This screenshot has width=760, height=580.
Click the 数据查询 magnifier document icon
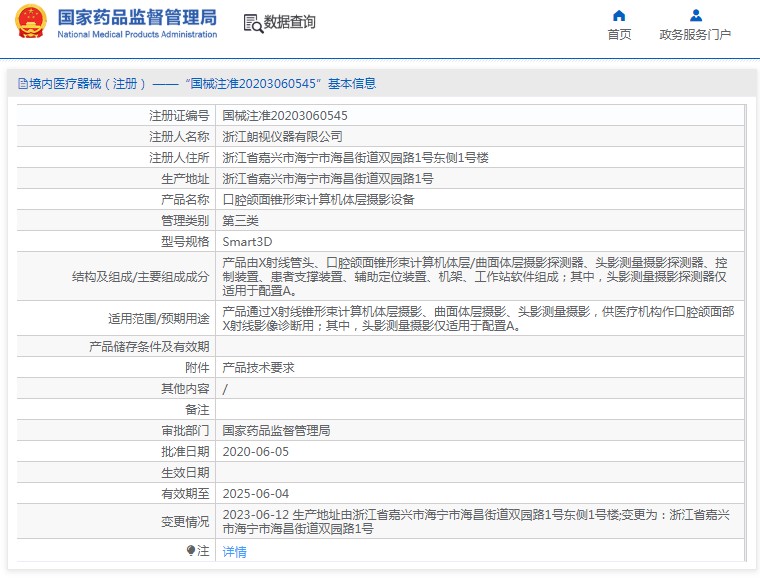[x=253, y=22]
